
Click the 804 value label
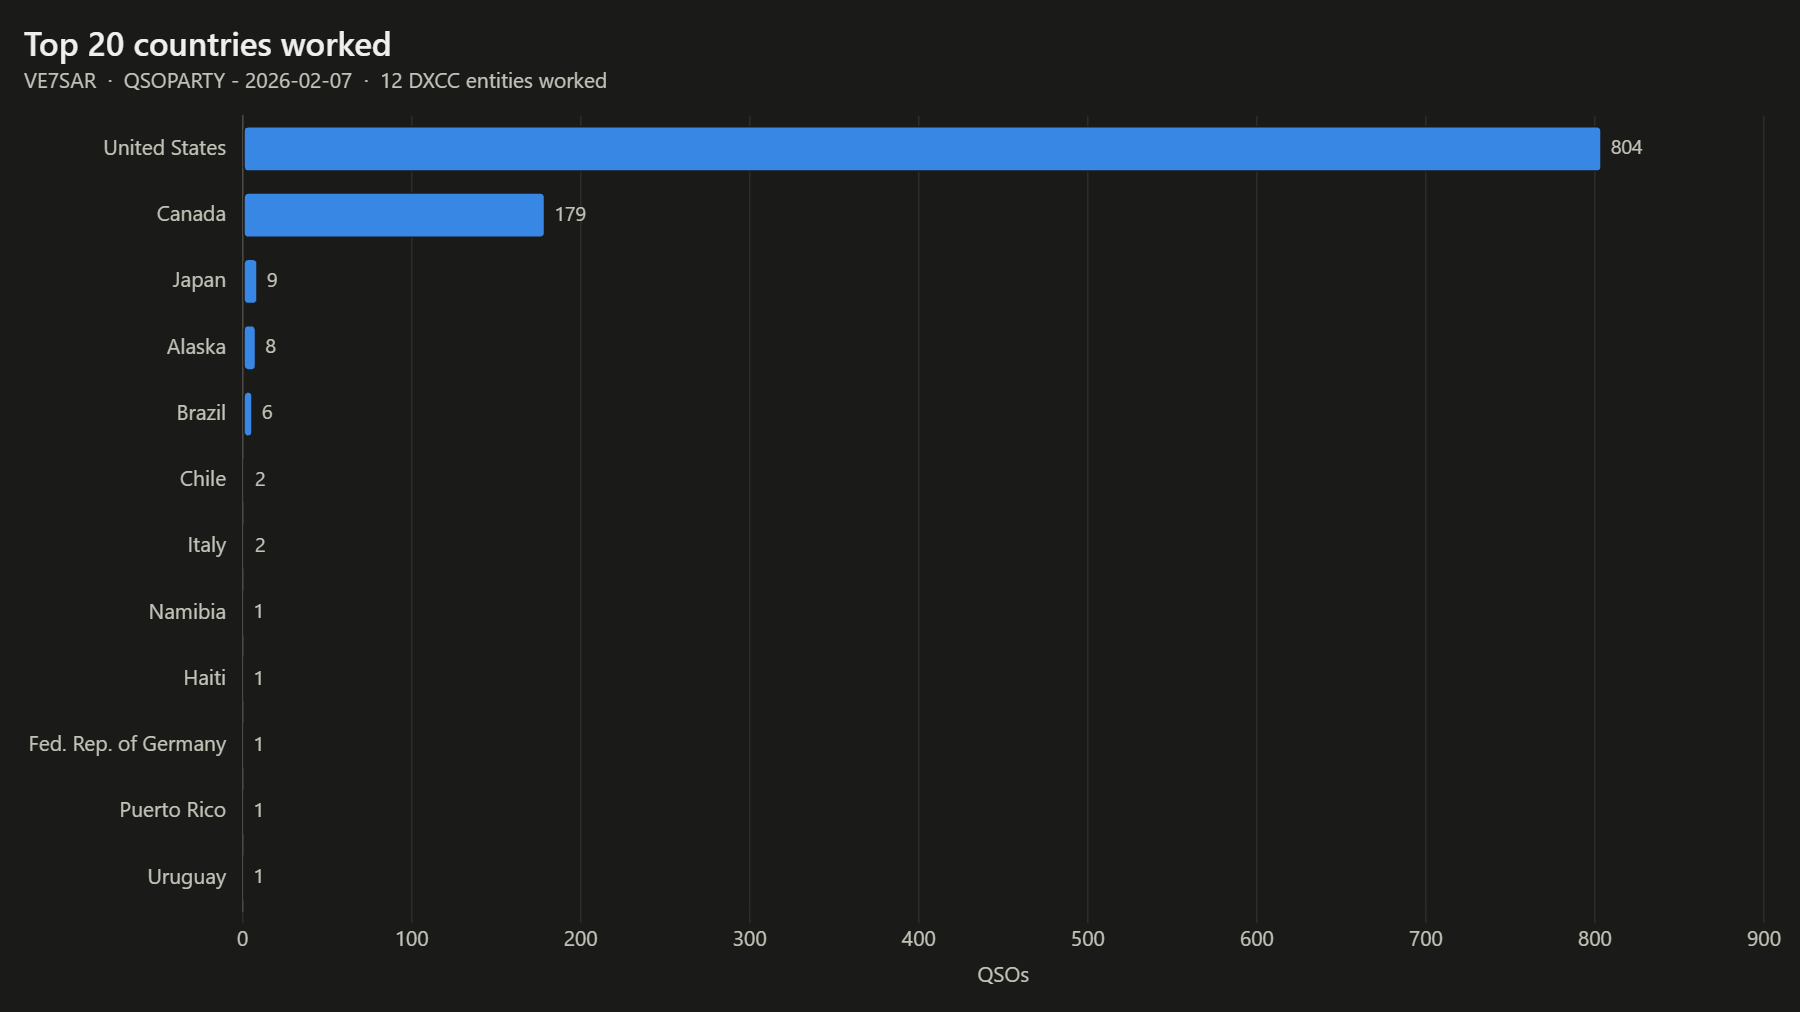pos(1626,148)
